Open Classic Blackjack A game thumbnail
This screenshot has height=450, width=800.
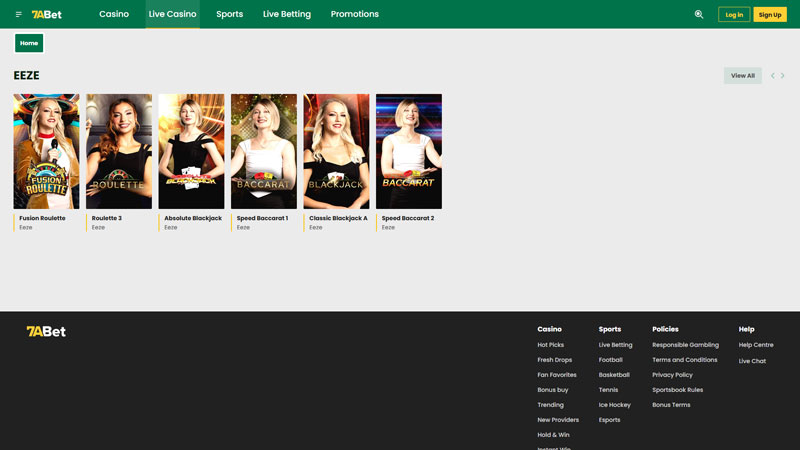(336, 151)
